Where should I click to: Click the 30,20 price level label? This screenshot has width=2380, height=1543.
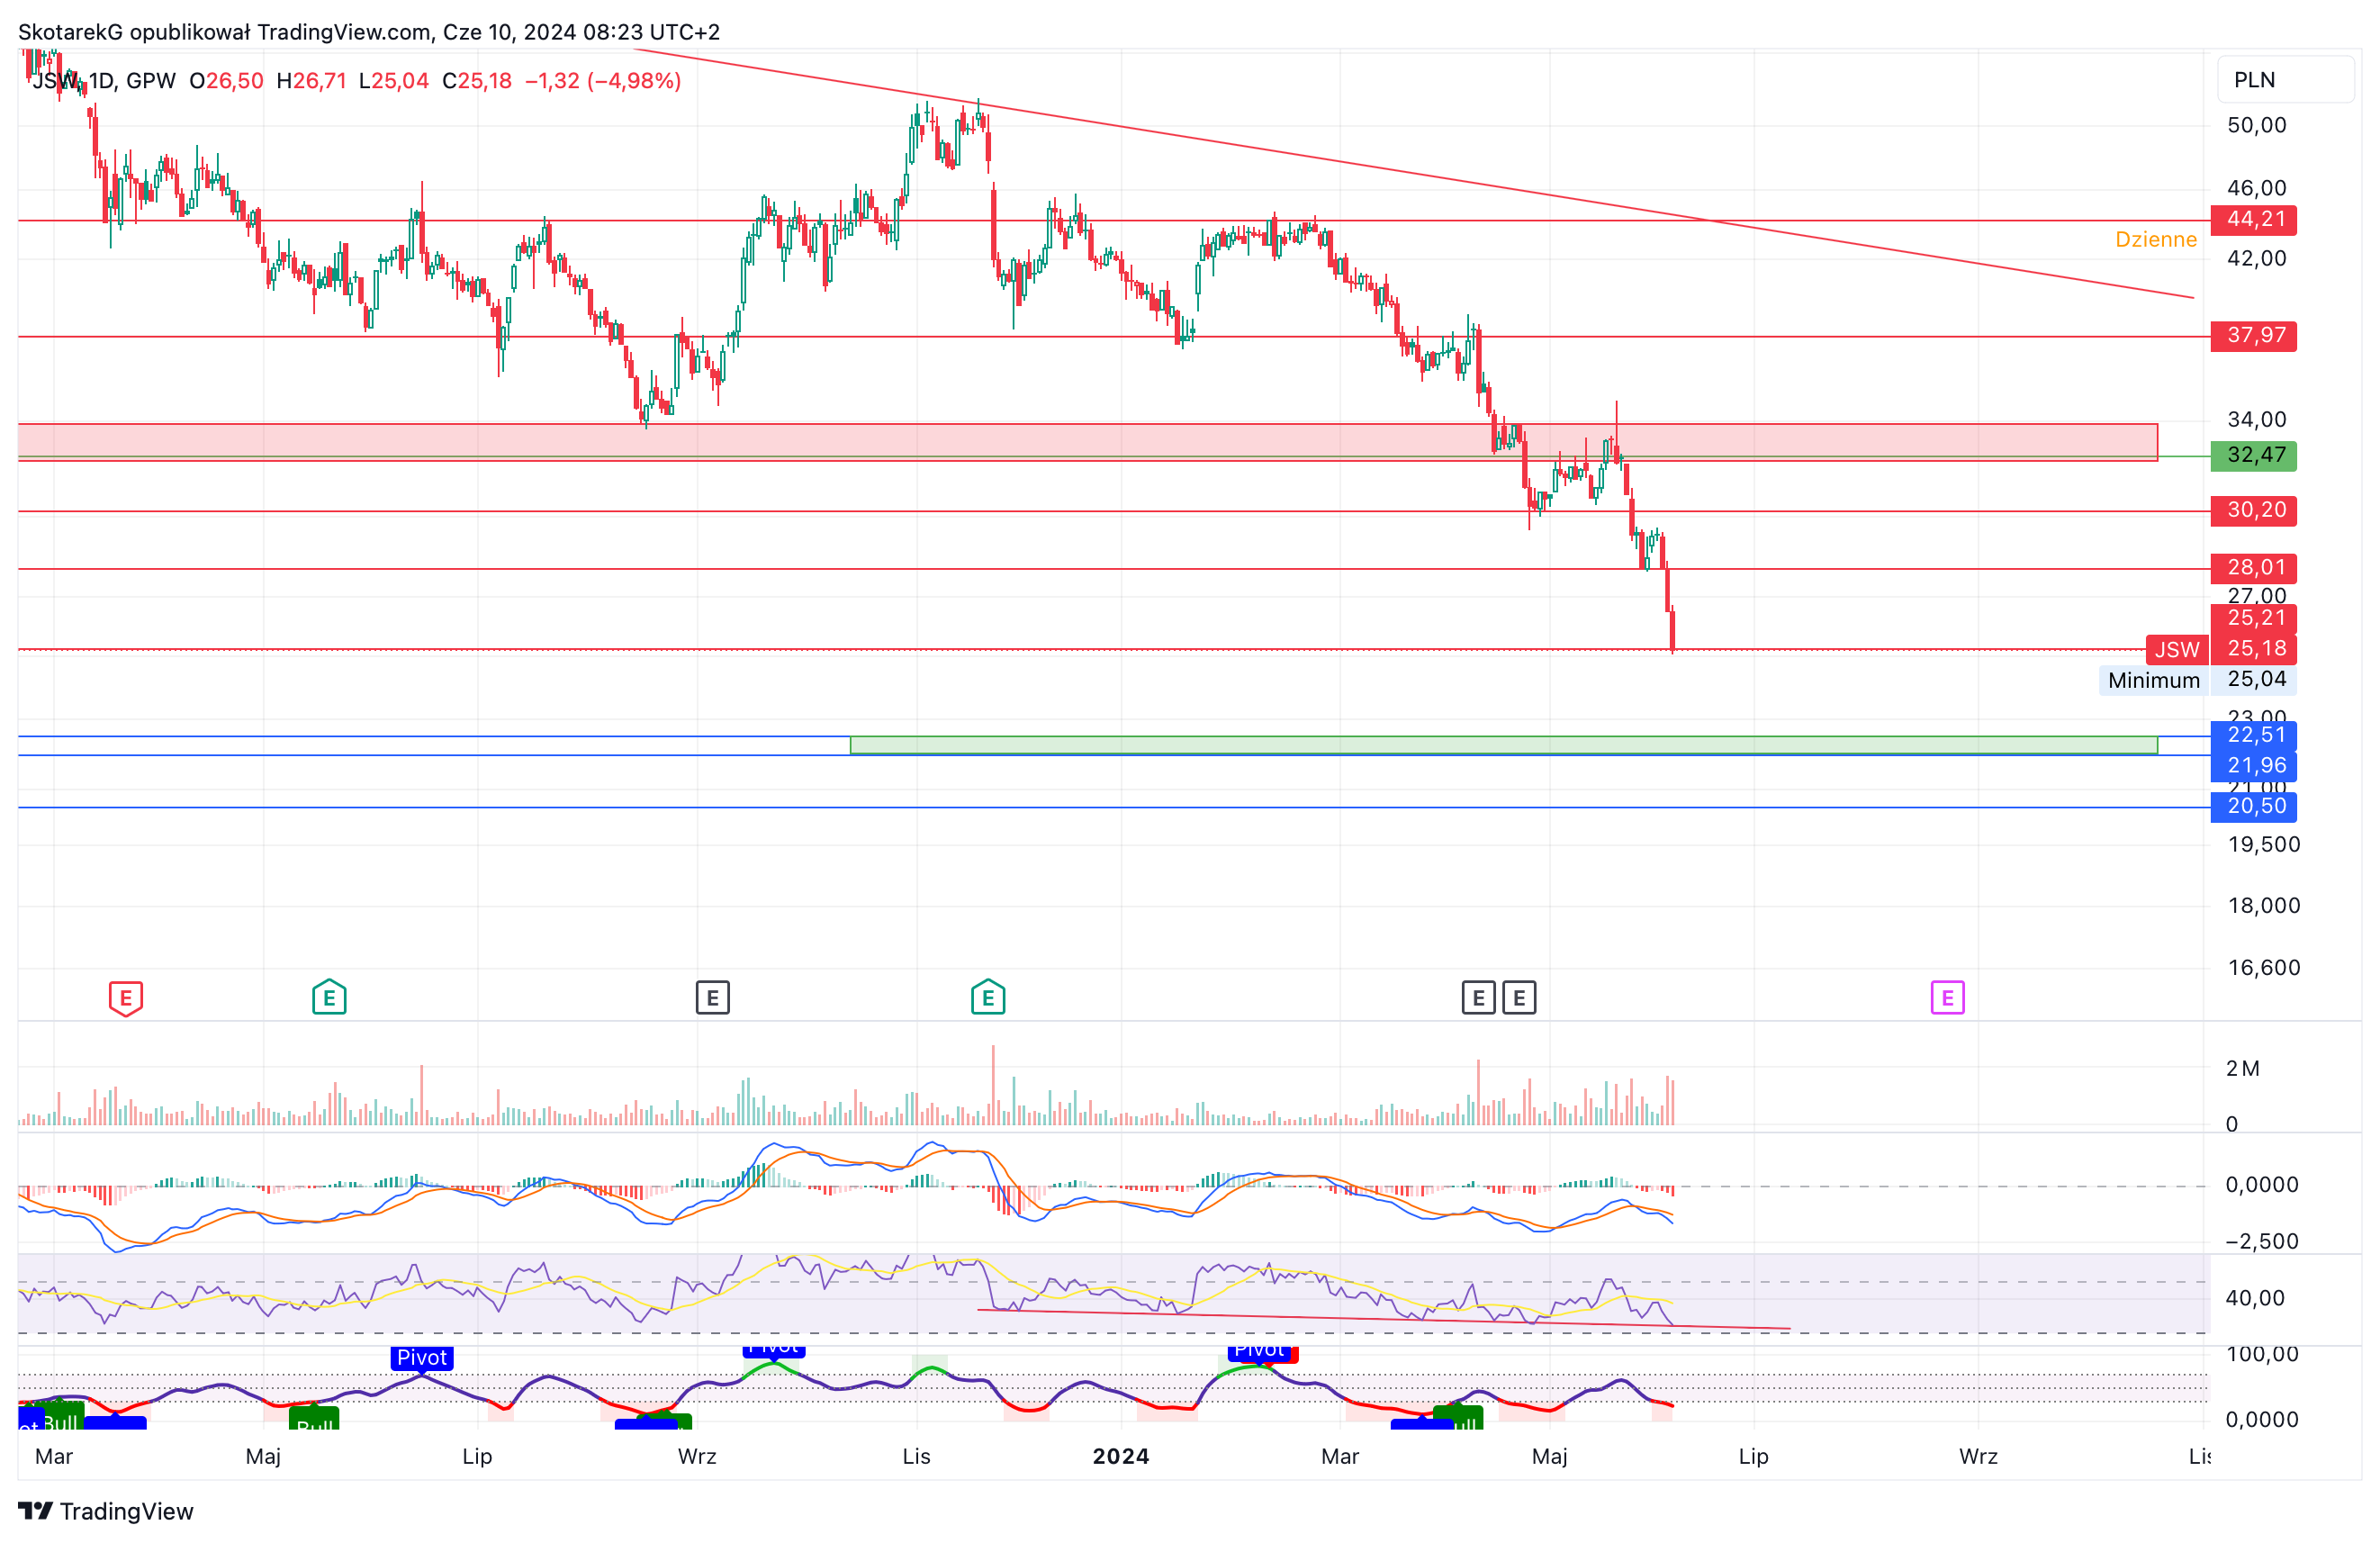2253,510
